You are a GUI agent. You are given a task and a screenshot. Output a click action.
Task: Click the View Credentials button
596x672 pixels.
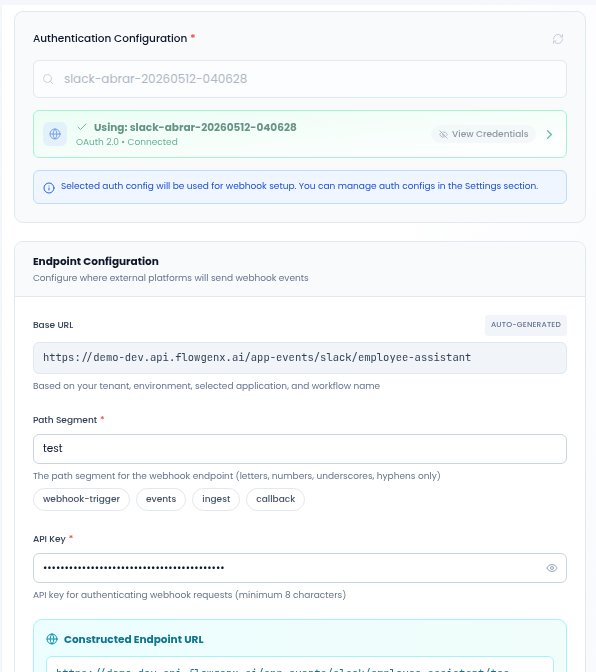[x=483, y=134]
